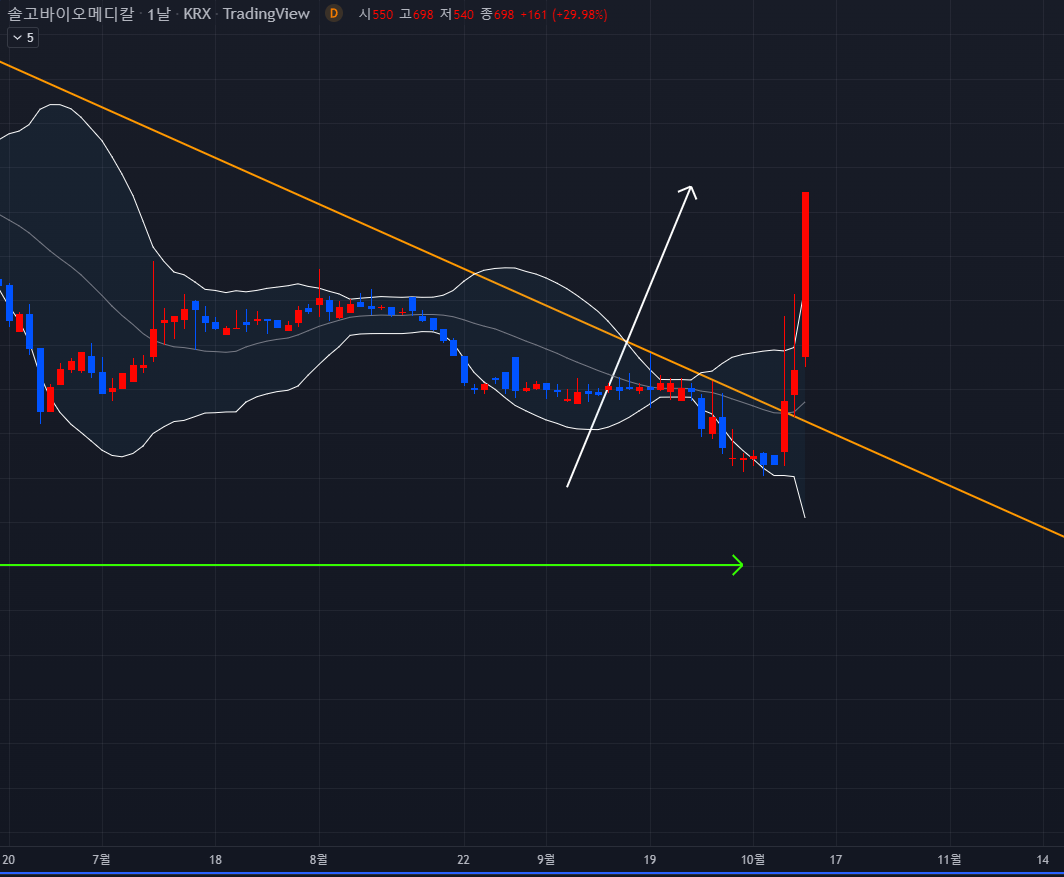
Task: Click the latest tall red candlestick
Action: click(805, 274)
